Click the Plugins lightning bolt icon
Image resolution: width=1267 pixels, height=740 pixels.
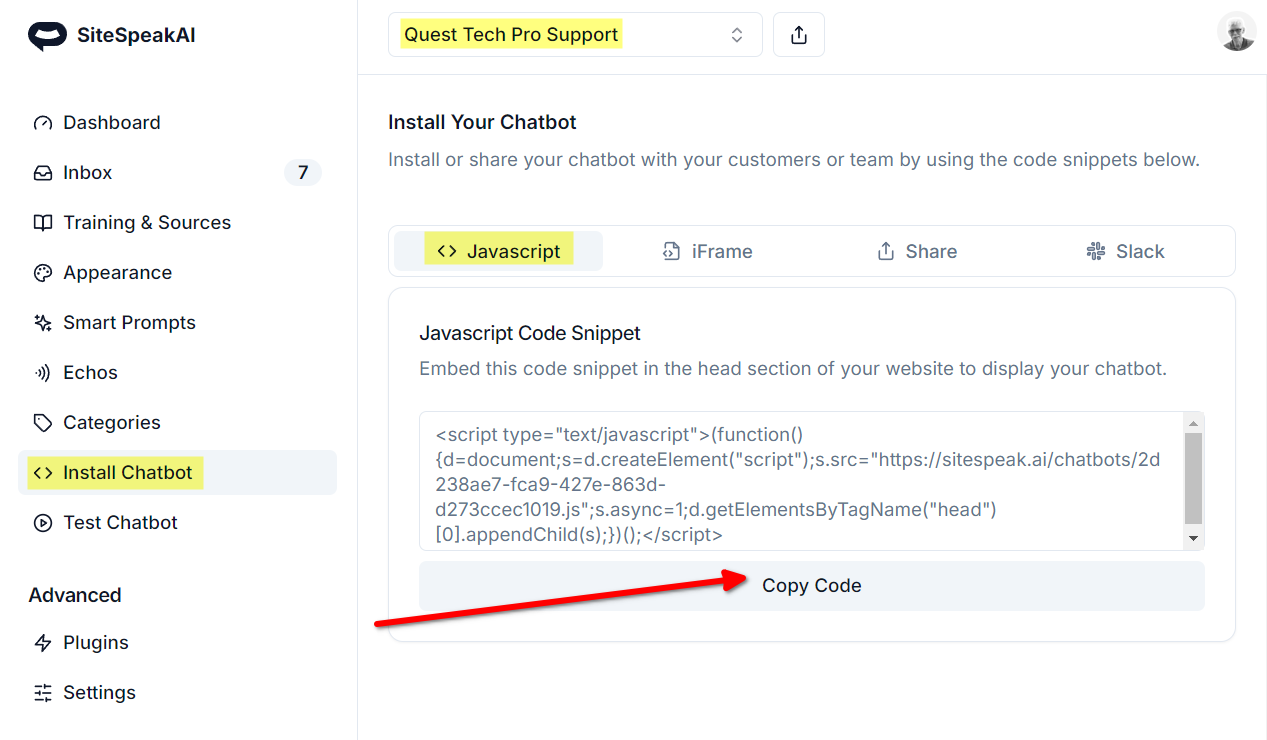click(42, 643)
